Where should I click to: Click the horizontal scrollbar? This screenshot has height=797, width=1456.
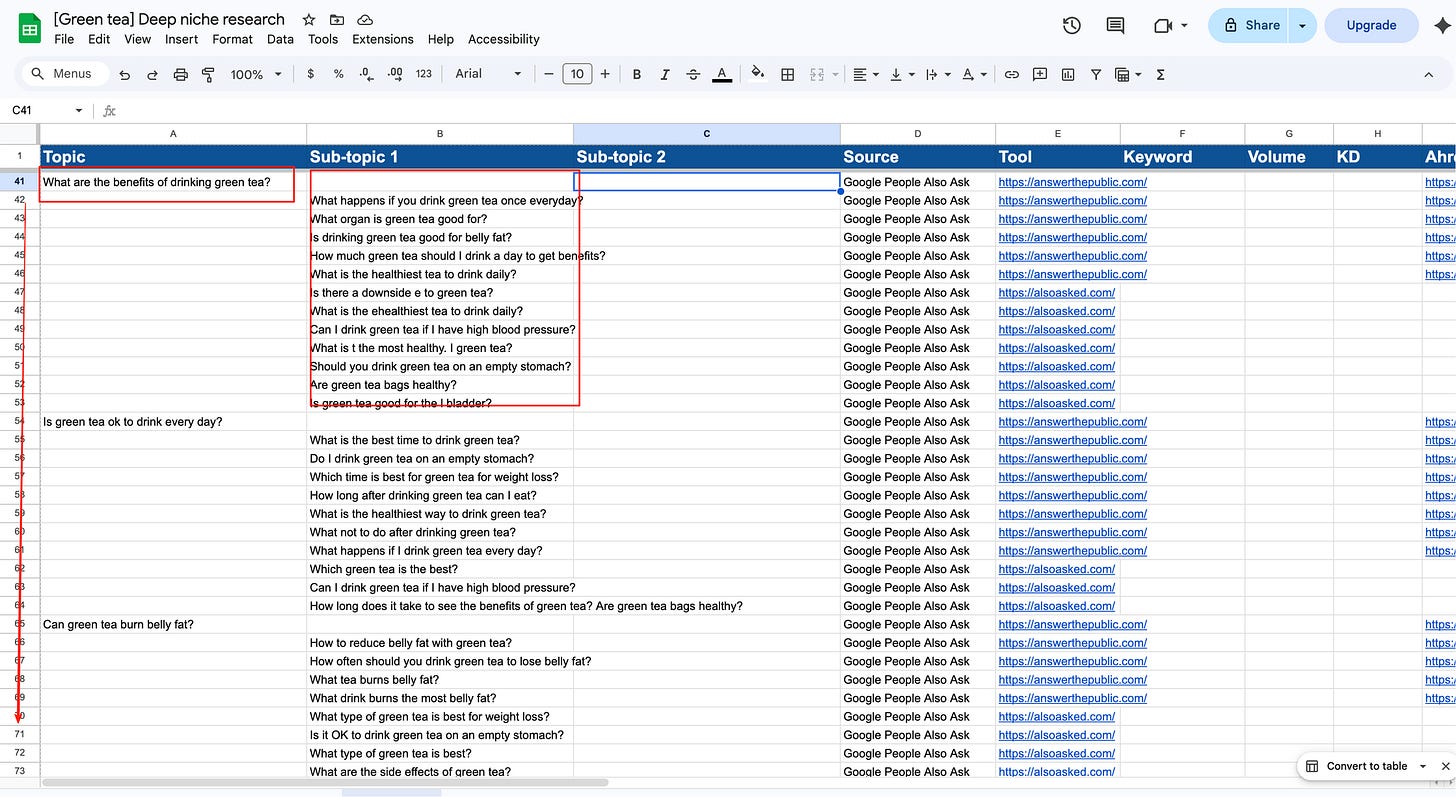tap(325, 783)
